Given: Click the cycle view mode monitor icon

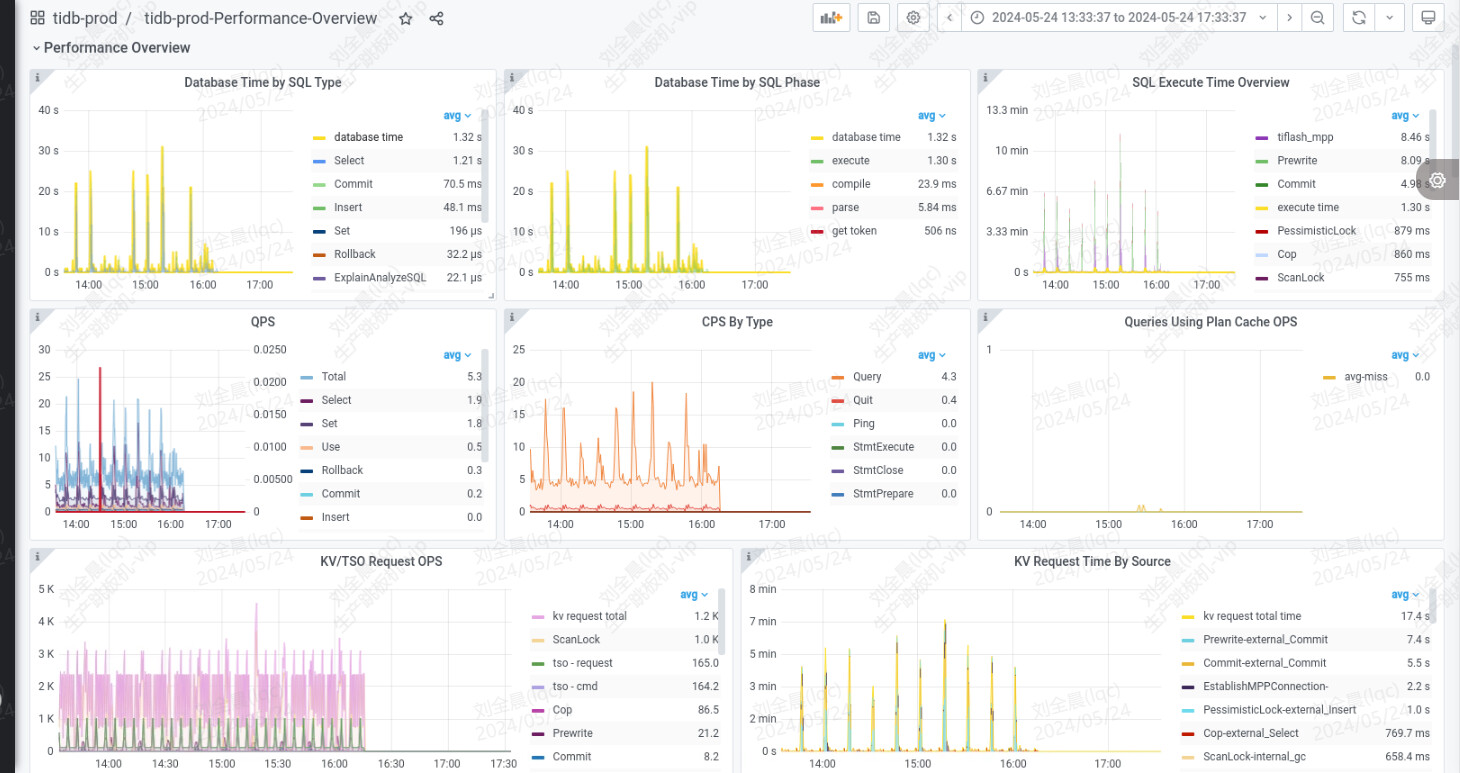Looking at the screenshot, I should pyautogui.click(x=1428, y=18).
